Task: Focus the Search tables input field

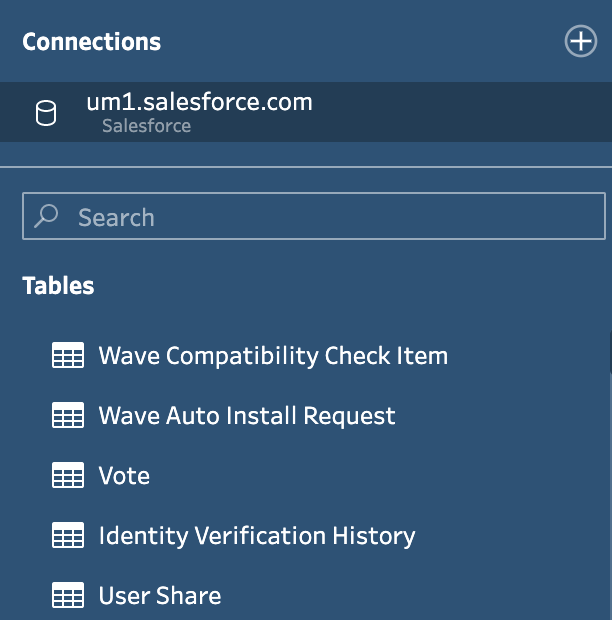Action: [314, 216]
